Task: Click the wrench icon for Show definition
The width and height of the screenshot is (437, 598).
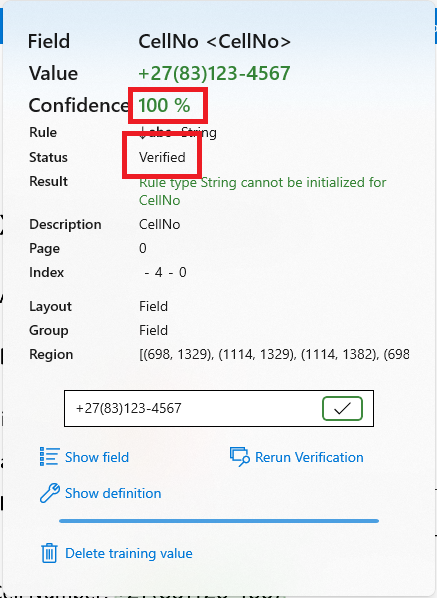Action: [x=50, y=493]
